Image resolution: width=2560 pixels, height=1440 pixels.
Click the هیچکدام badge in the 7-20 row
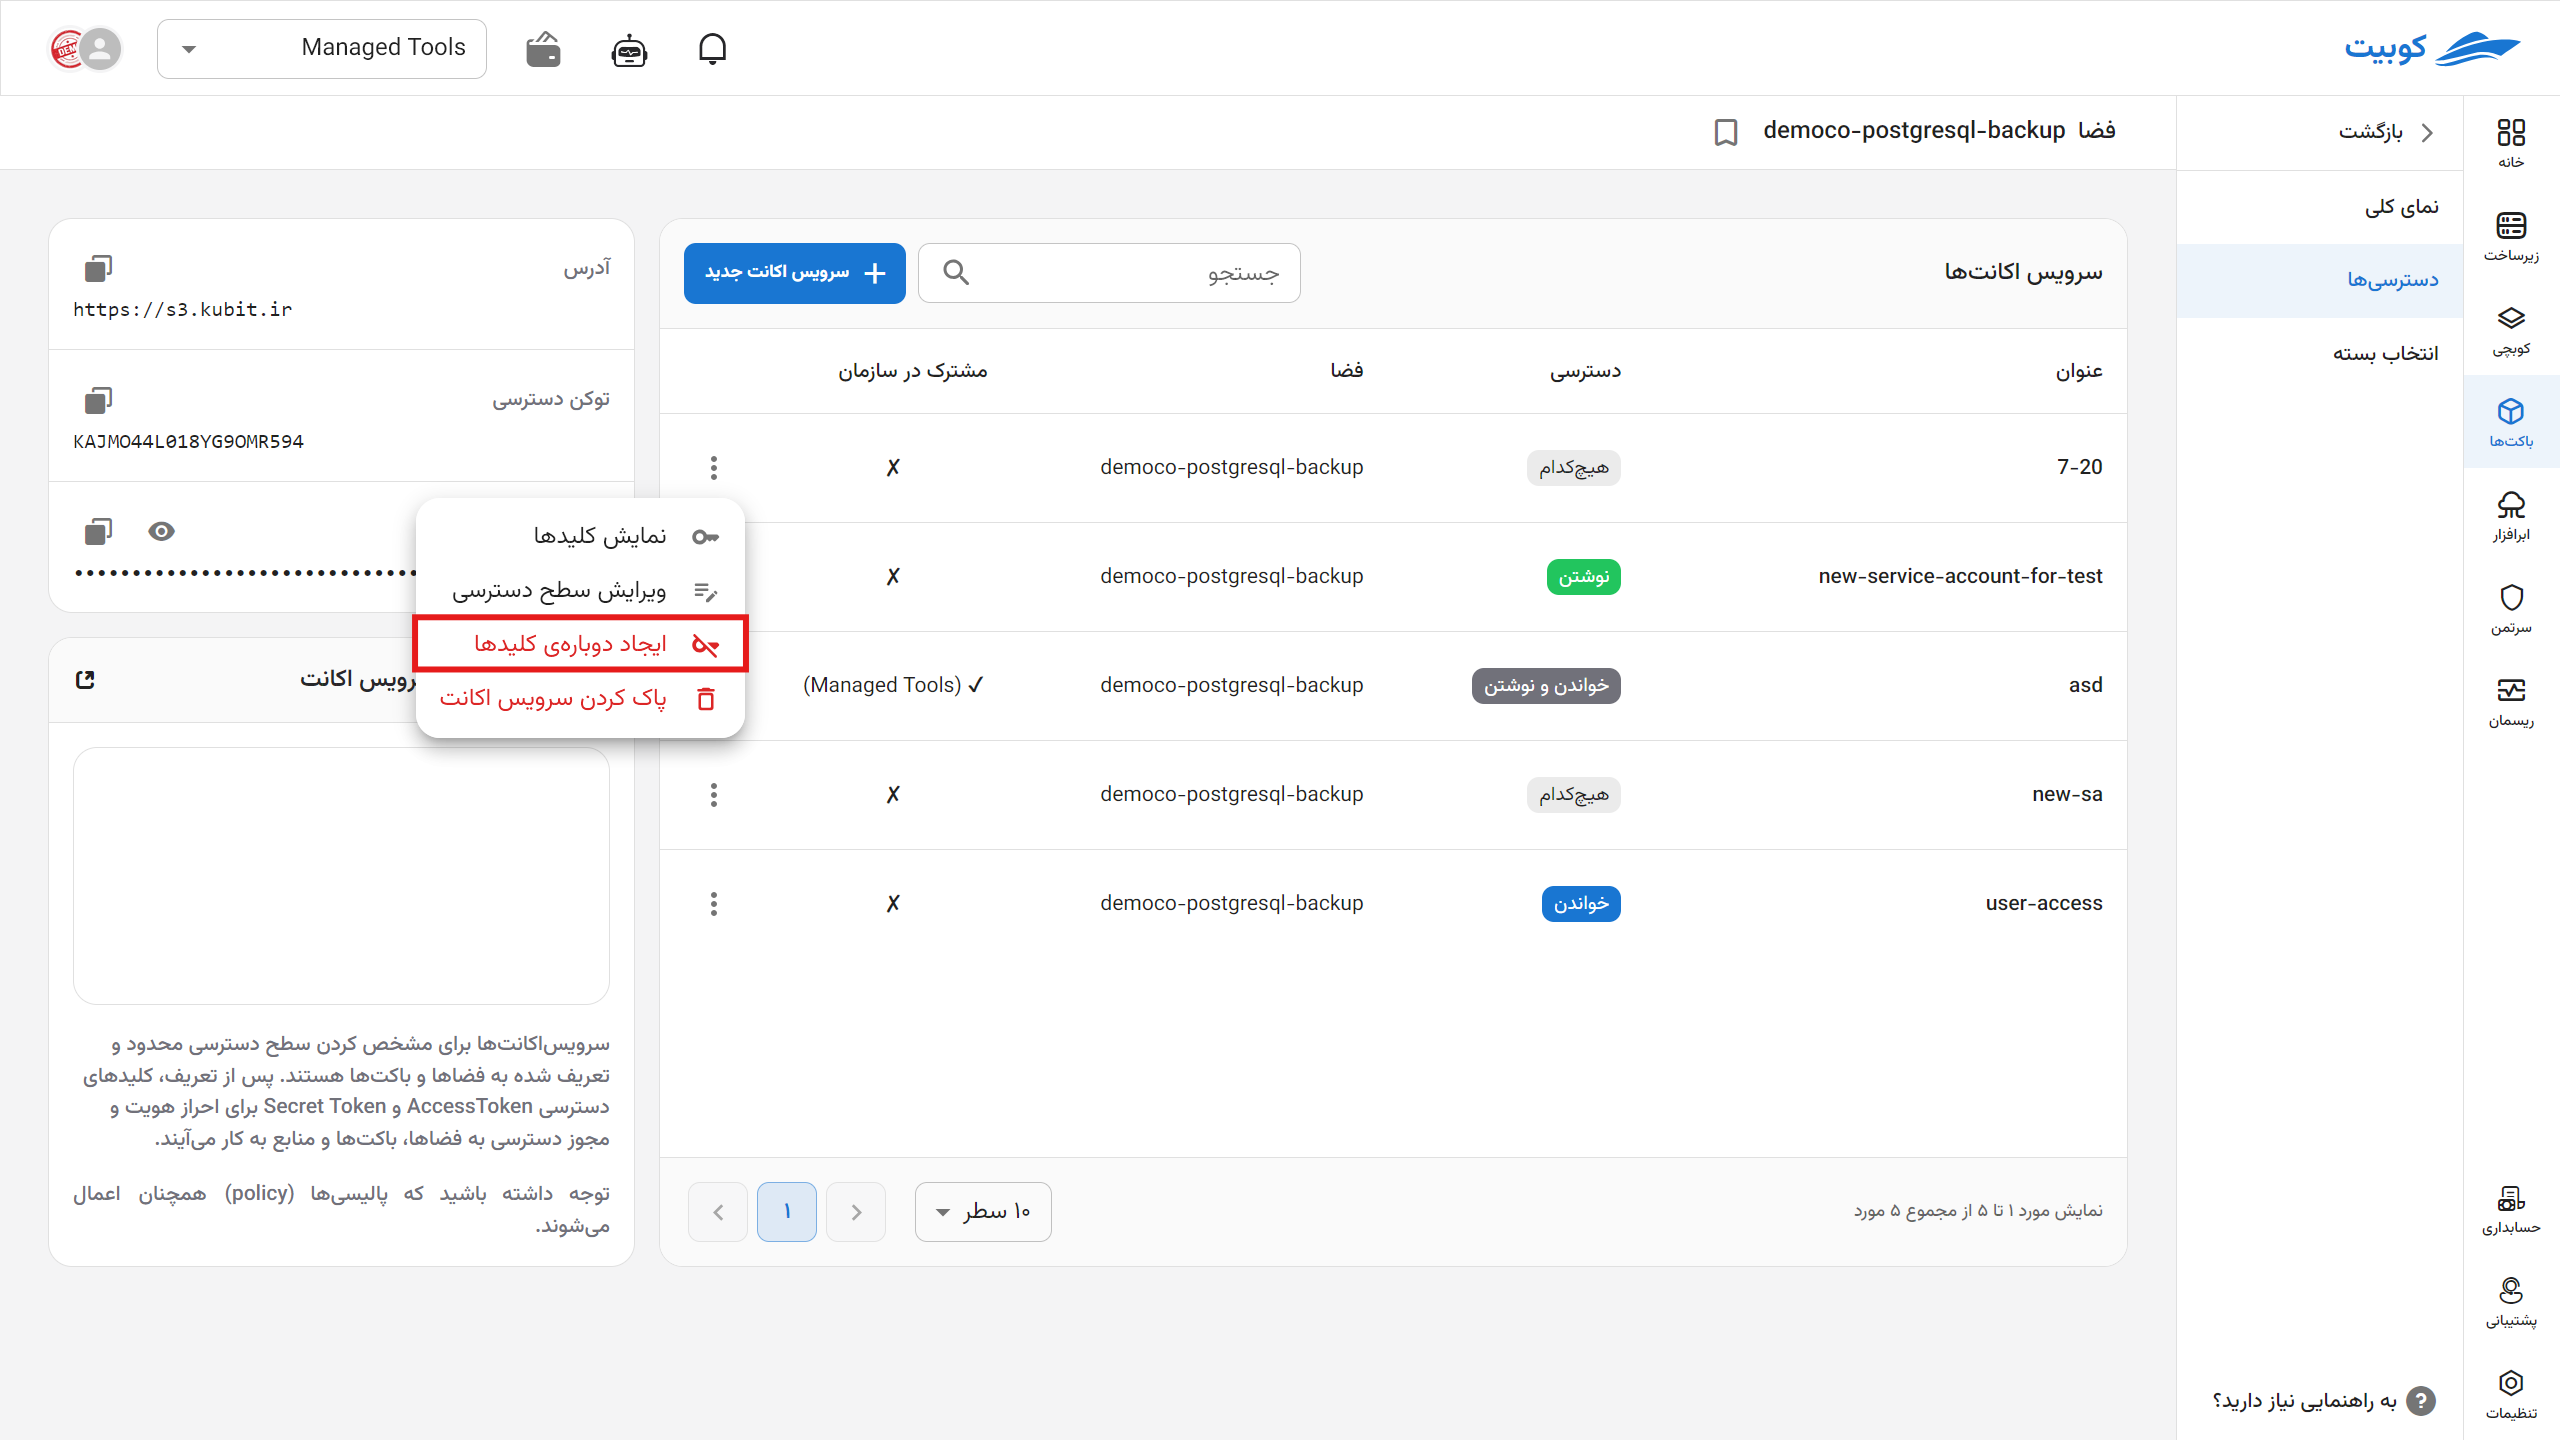1573,468
